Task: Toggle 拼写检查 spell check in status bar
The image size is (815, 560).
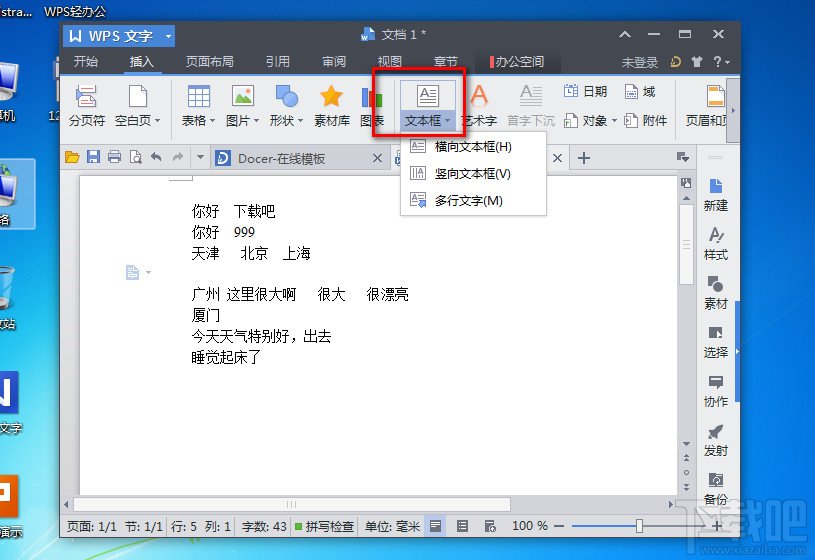Action: pyautogui.click(x=324, y=527)
